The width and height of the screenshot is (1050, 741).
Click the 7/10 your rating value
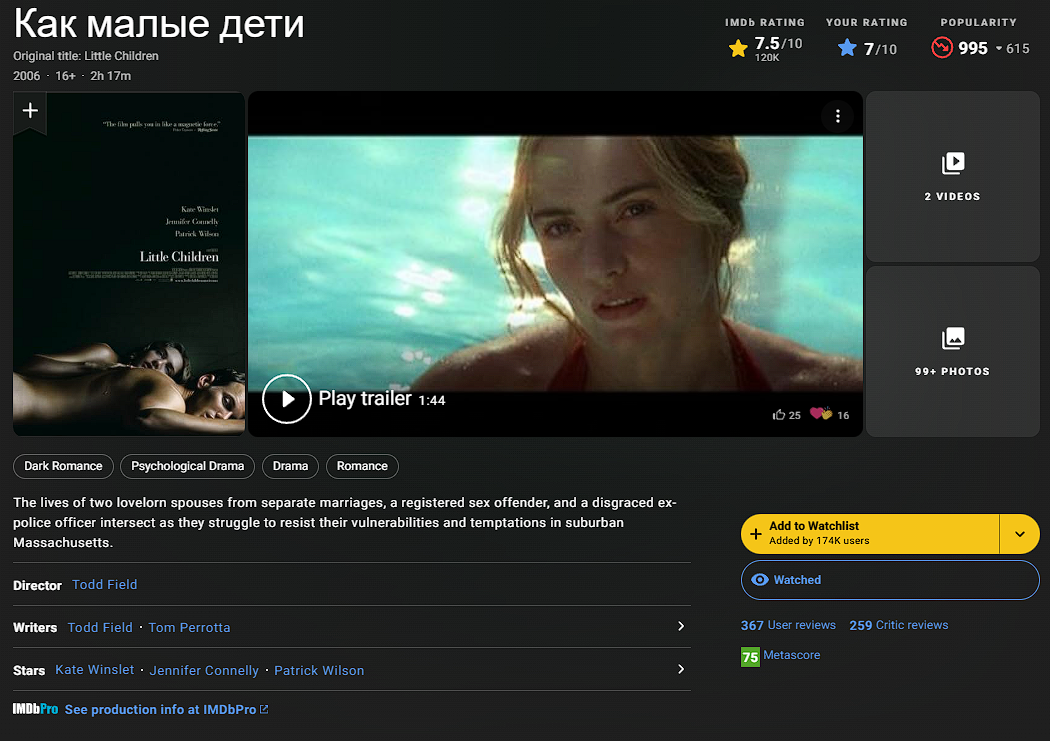[x=880, y=49]
